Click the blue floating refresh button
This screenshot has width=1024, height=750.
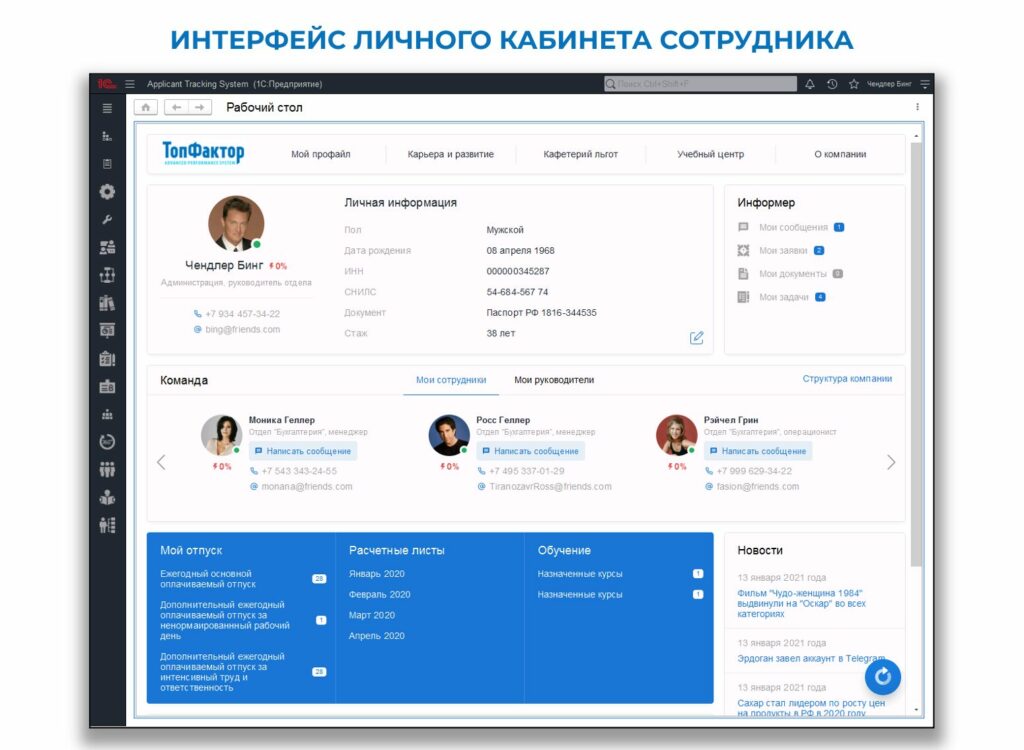[883, 677]
